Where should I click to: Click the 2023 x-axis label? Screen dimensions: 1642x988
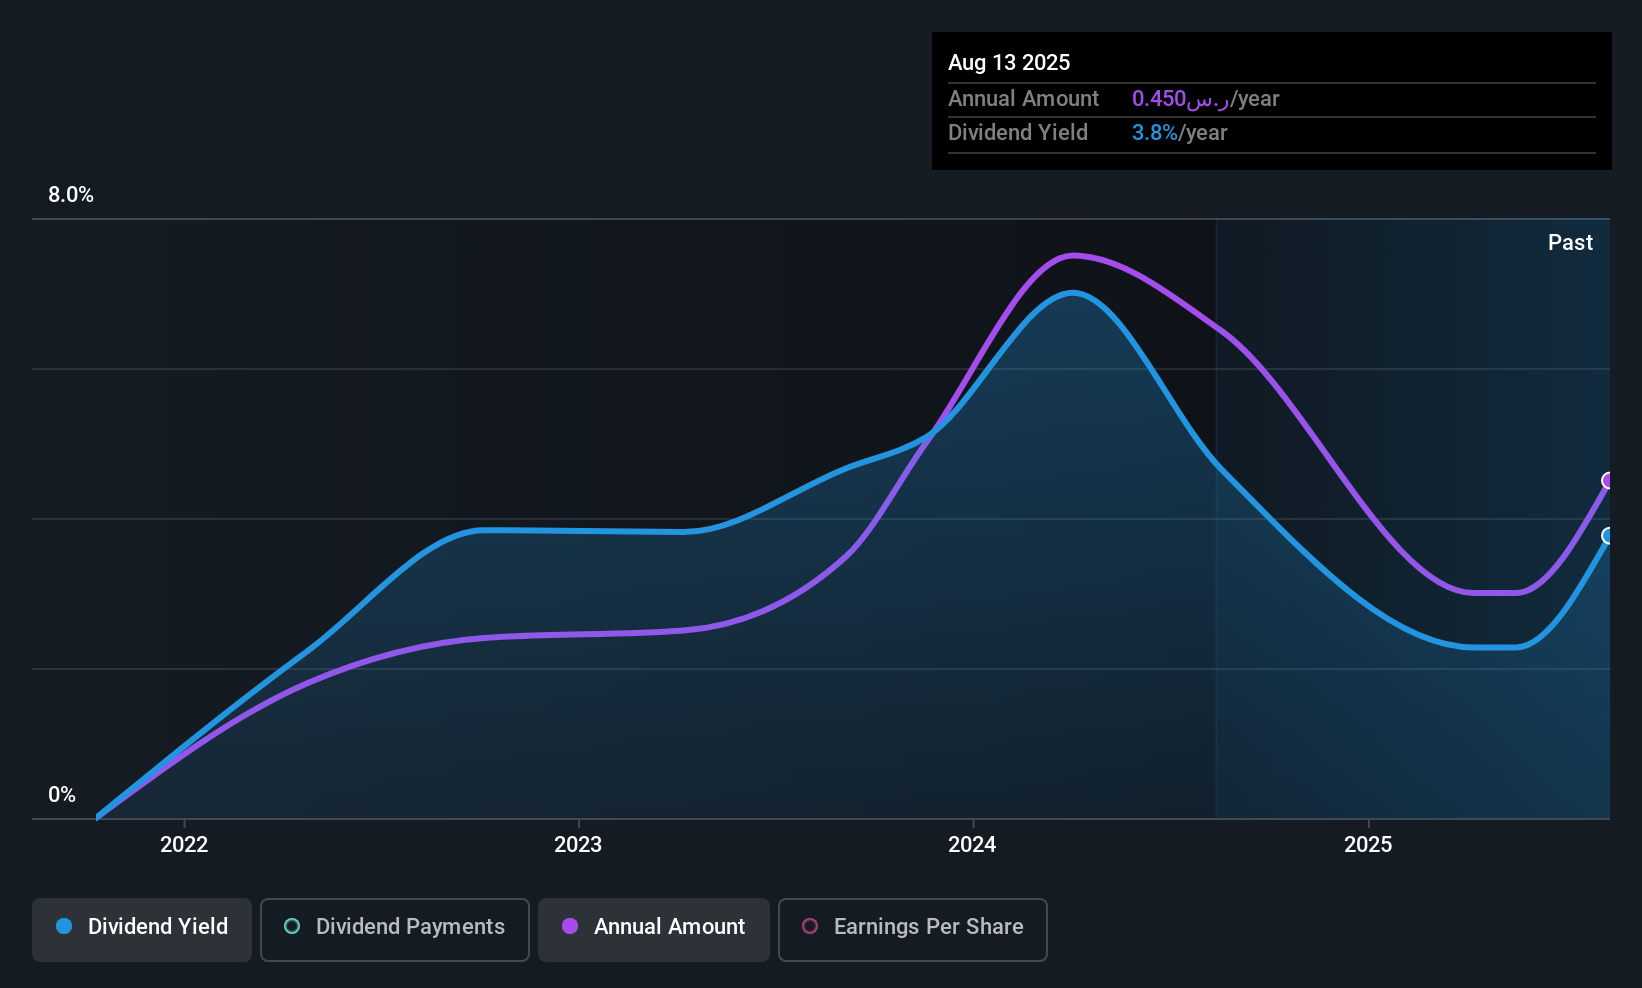(578, 844)
